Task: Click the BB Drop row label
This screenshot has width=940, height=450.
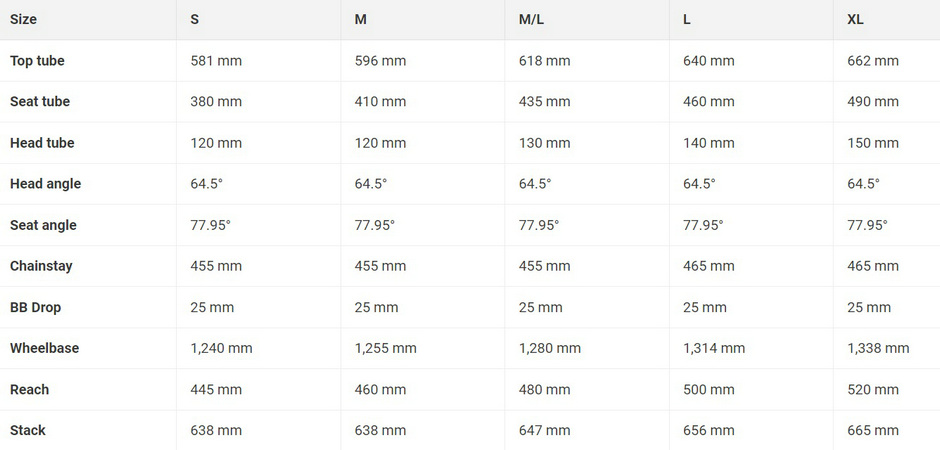Action: (x=35, y=307)
